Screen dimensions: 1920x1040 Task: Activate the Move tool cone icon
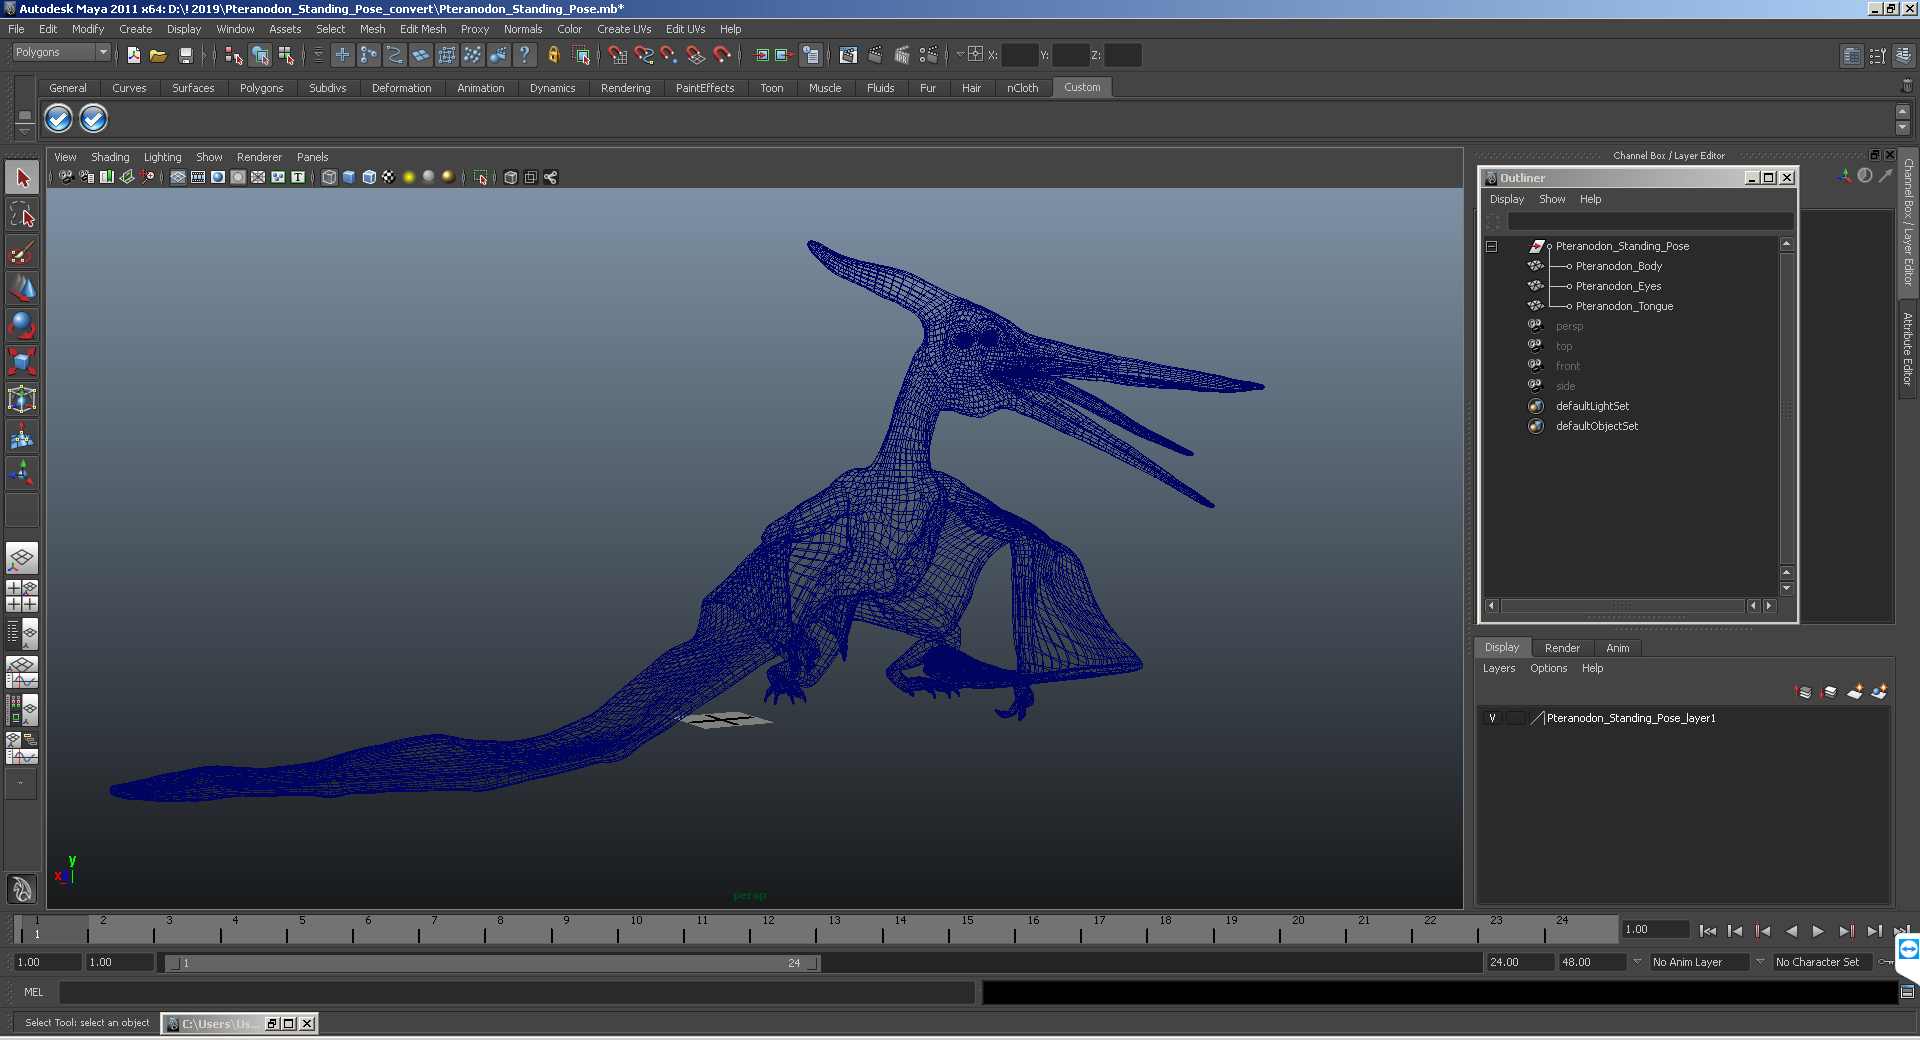(22, 288)
